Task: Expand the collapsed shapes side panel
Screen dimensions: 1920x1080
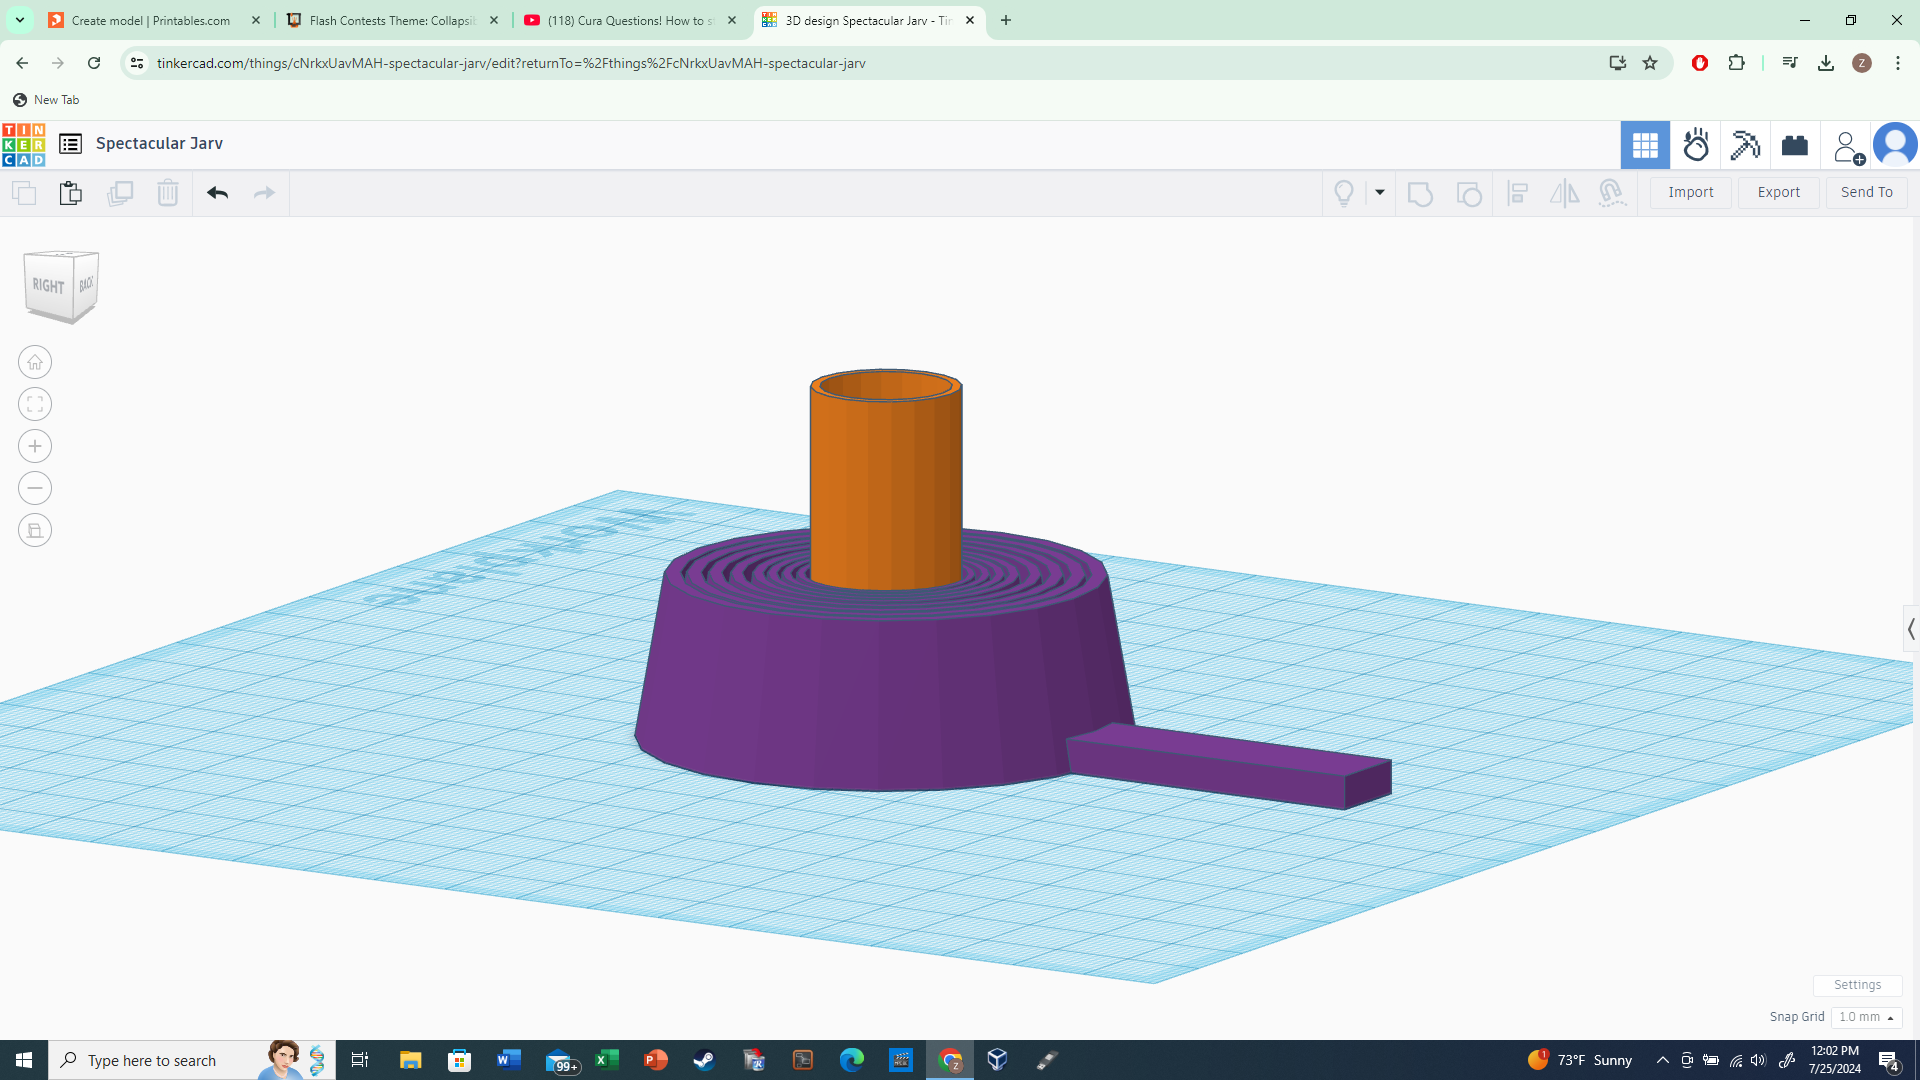Action: click(1911, 629)
